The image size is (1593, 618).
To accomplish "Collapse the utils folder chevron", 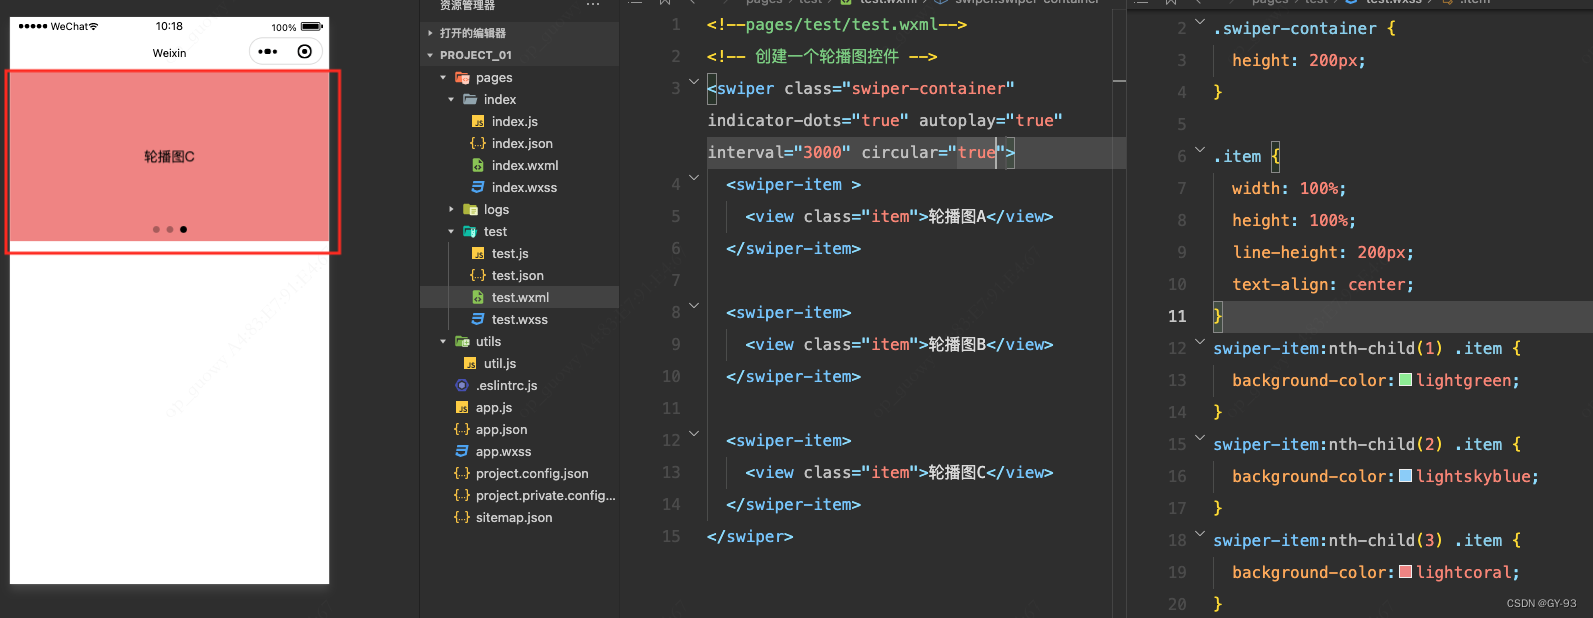I will 443,341.
